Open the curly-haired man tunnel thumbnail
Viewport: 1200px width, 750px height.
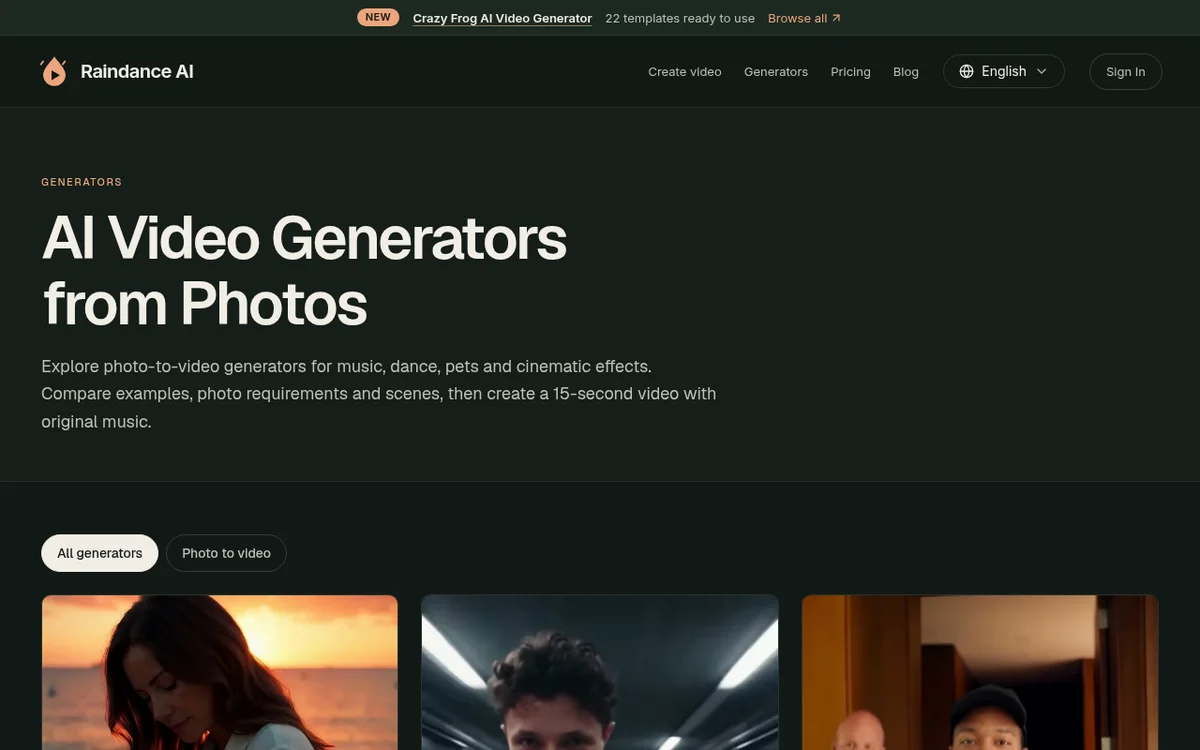(600, 672)
